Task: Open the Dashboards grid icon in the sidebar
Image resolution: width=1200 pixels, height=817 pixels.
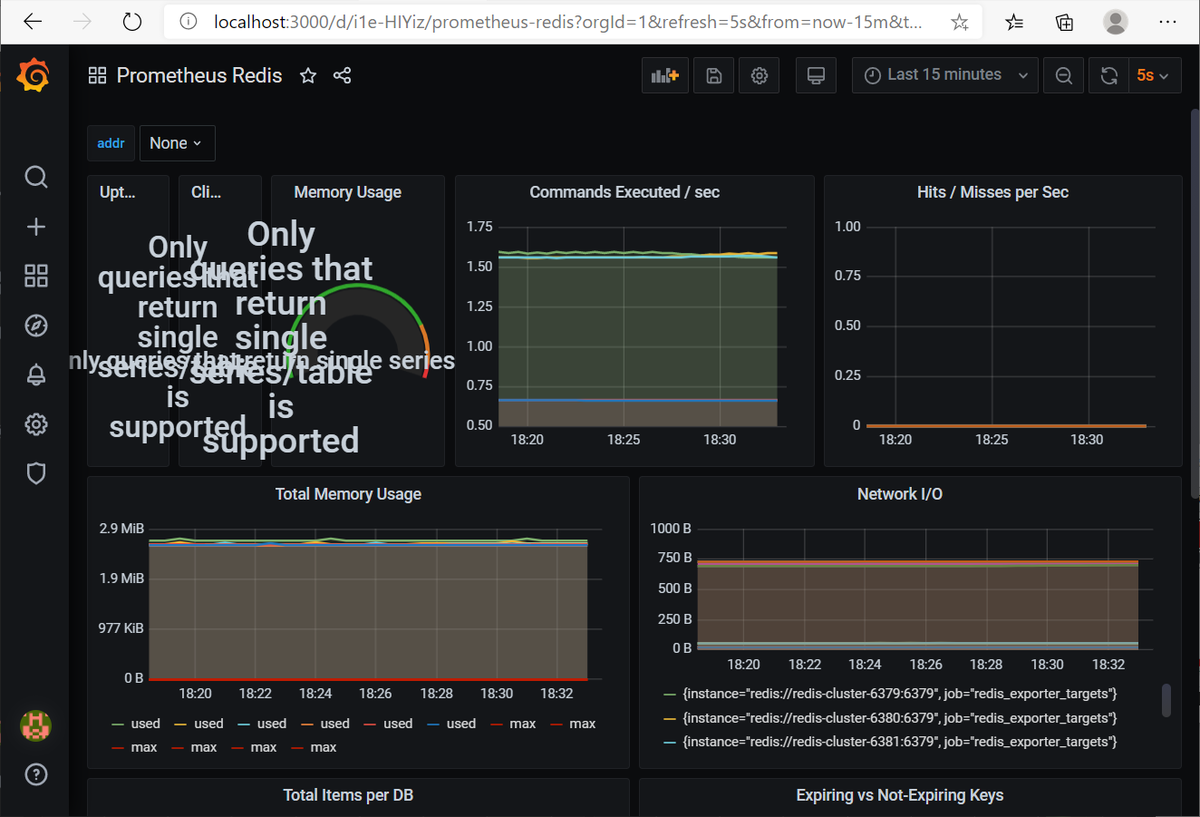Action: (36, 276)
